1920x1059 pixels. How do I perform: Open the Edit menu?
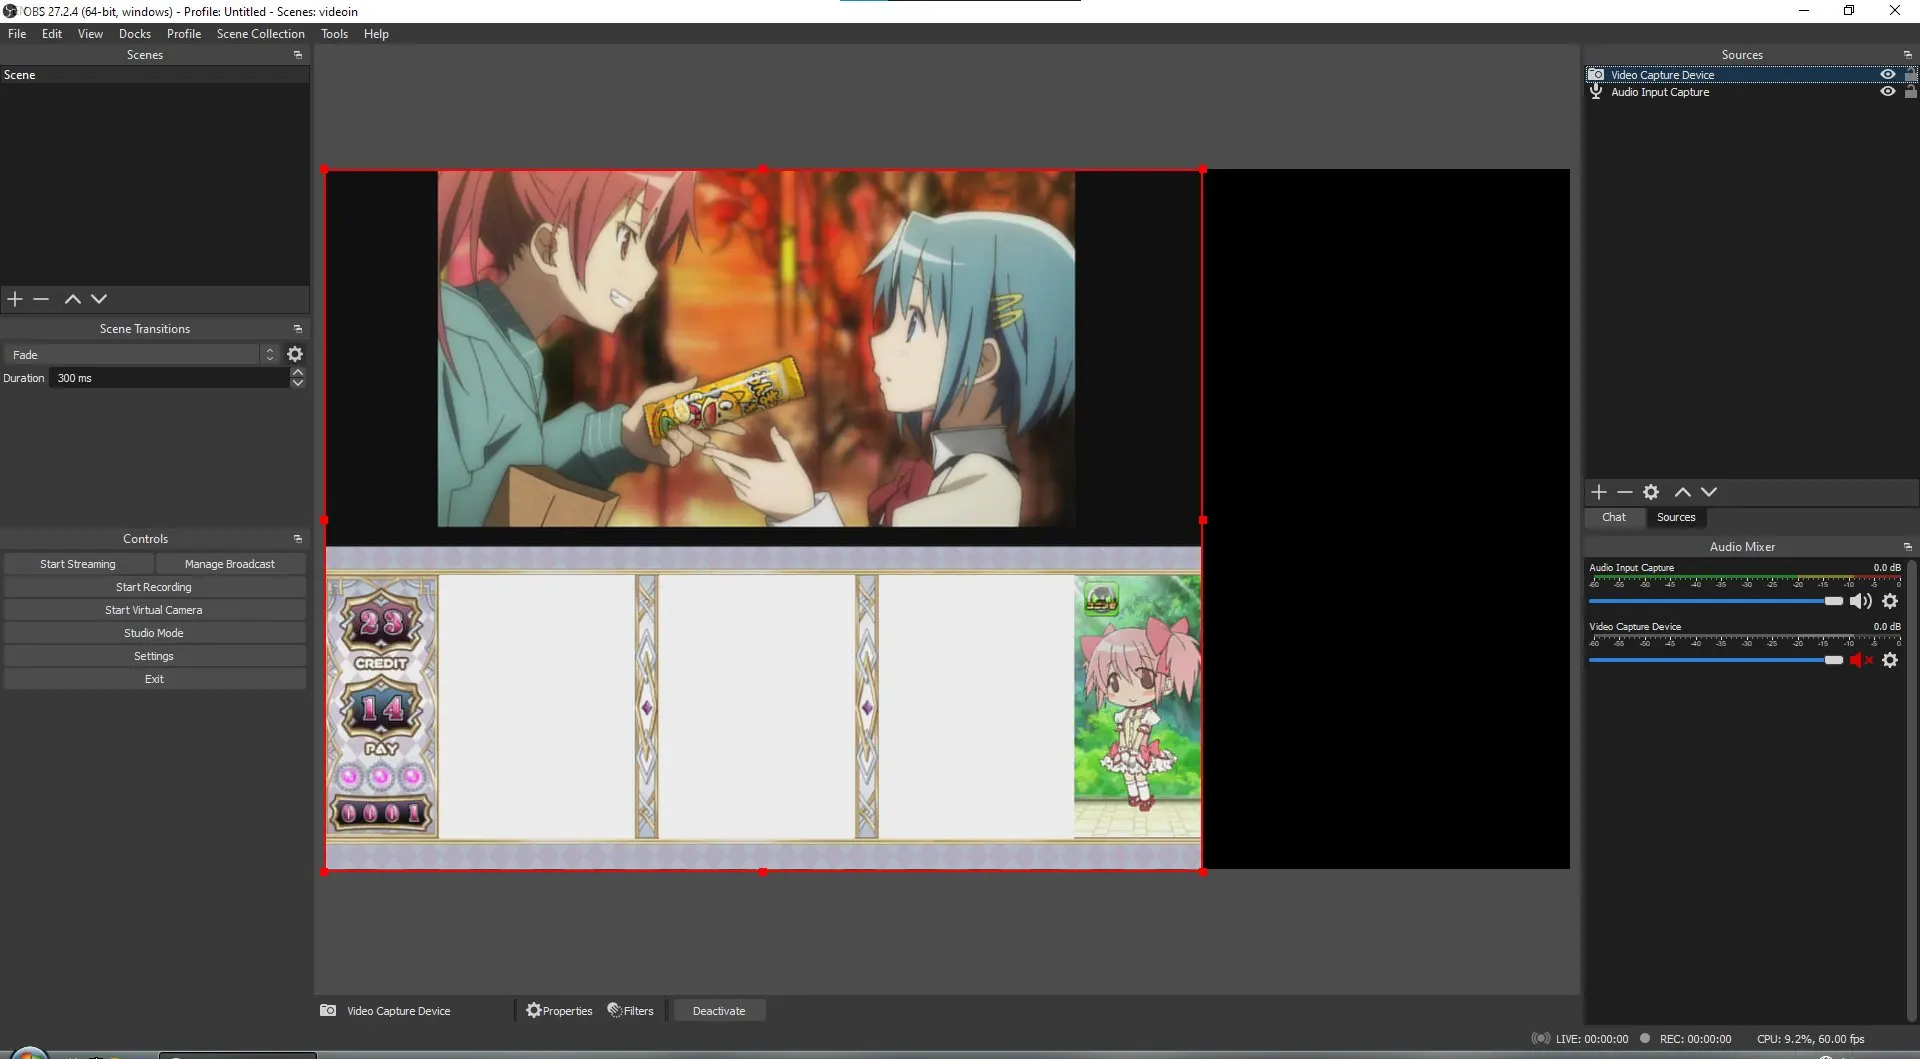[x=52, y=34]
